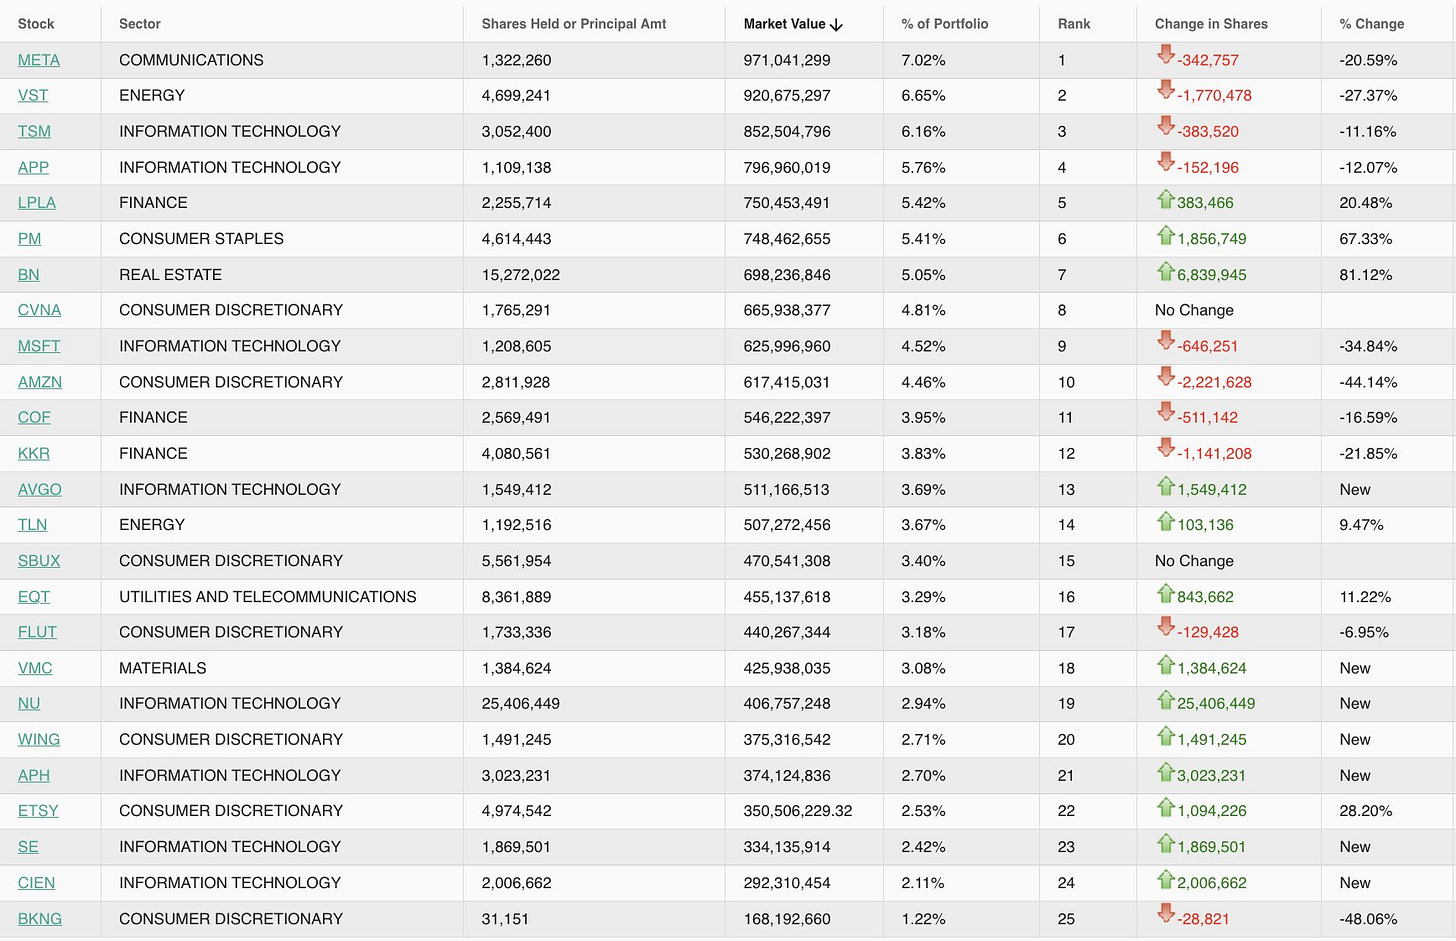The height and width of the screenshot is (941, 1456).
Task: Sort by Change in Shares header
Action: [1211, 24]
